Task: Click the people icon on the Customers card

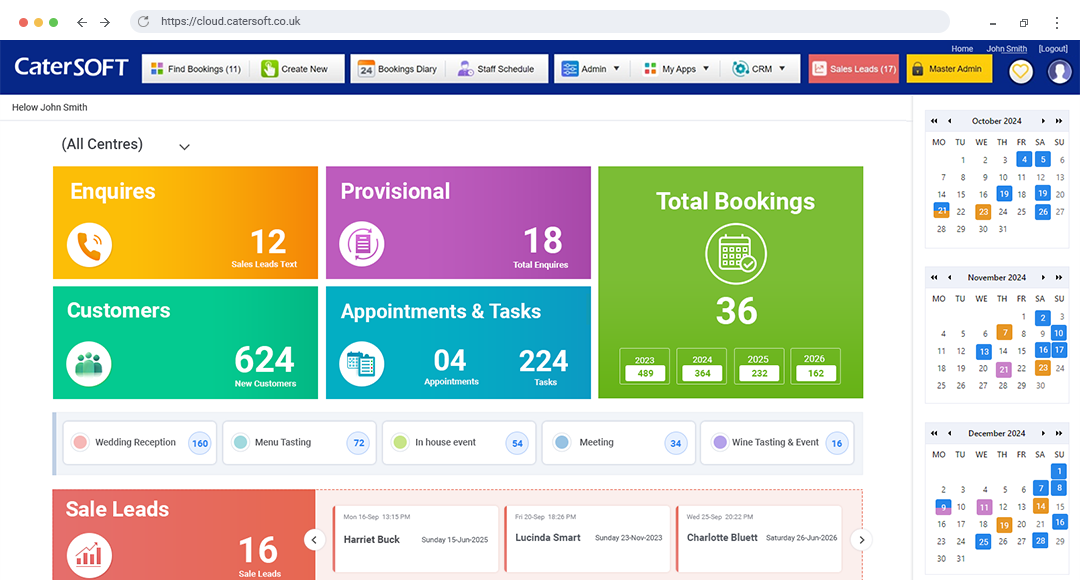Action: point(89,364)
